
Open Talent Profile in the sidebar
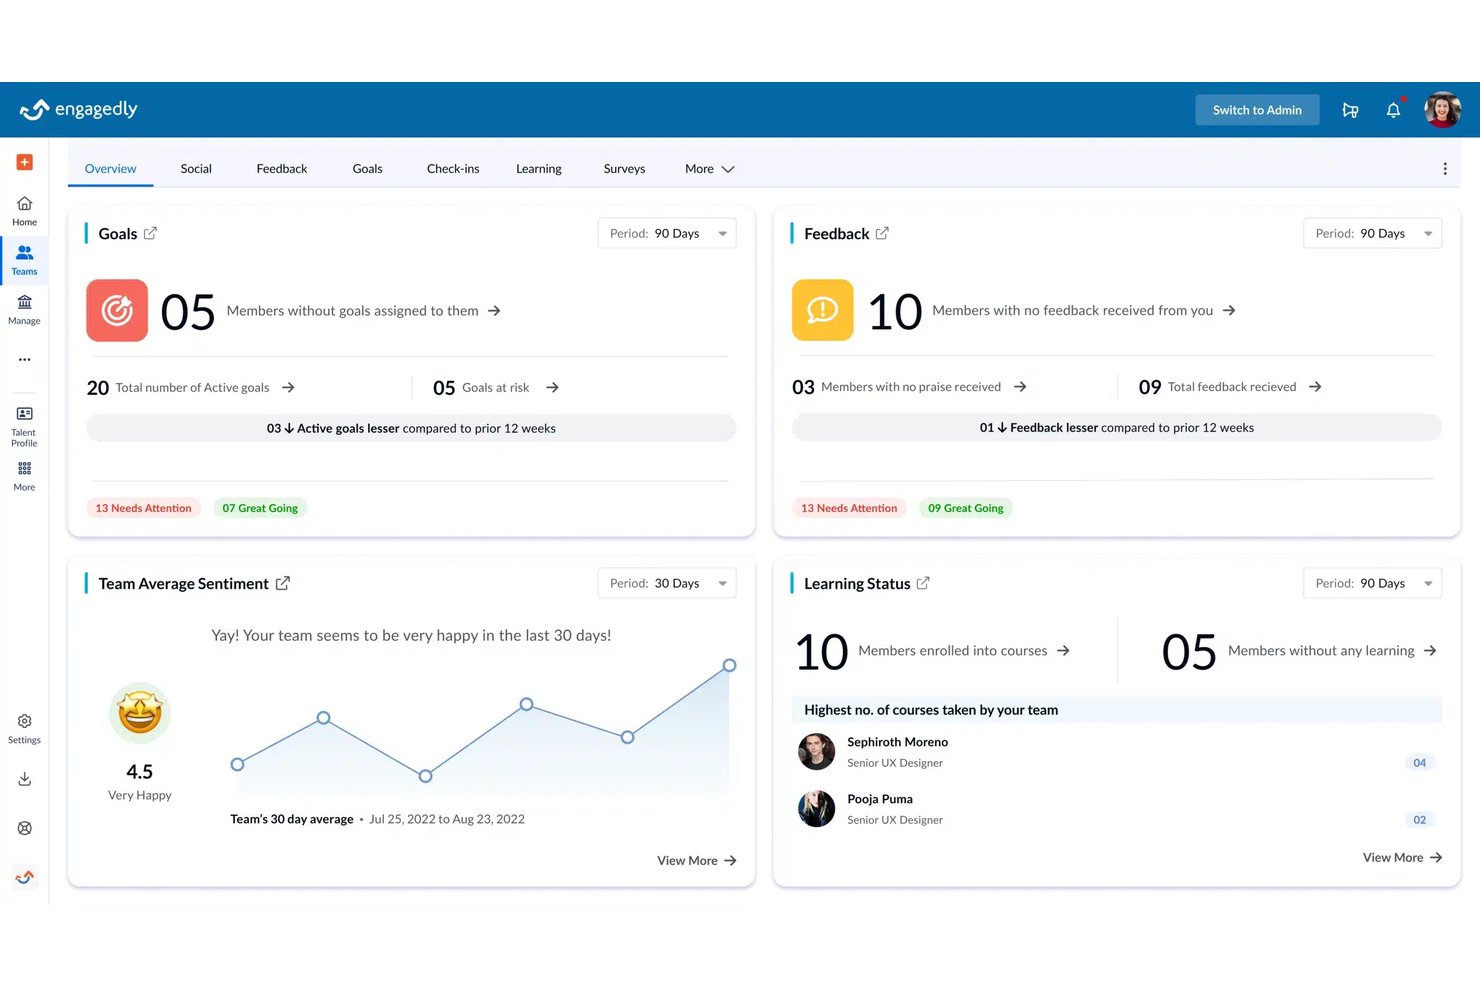tap(25, 426)
